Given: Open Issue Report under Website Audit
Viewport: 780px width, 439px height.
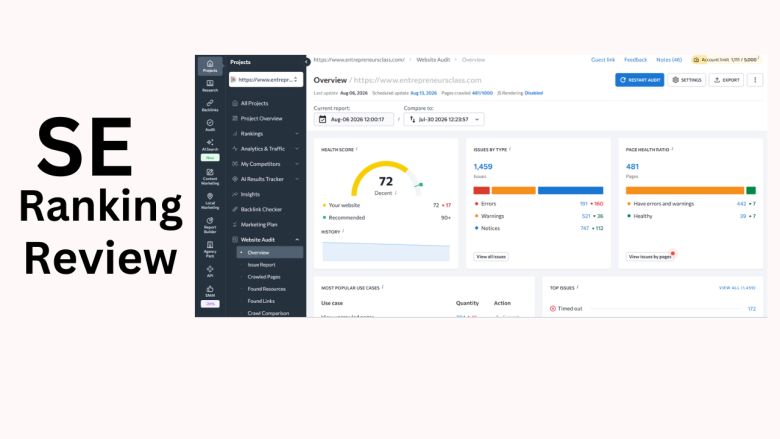Looking at the screenshot, I should 261,265.
